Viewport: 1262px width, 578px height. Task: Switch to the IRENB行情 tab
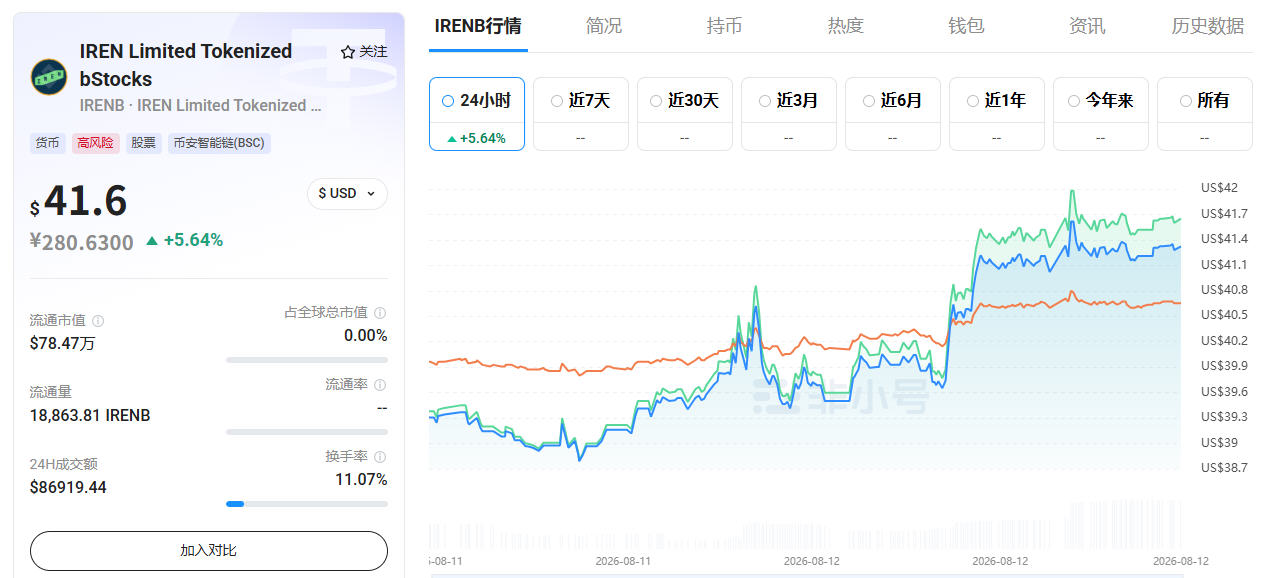pyautogui.click(x=478, y=26)
